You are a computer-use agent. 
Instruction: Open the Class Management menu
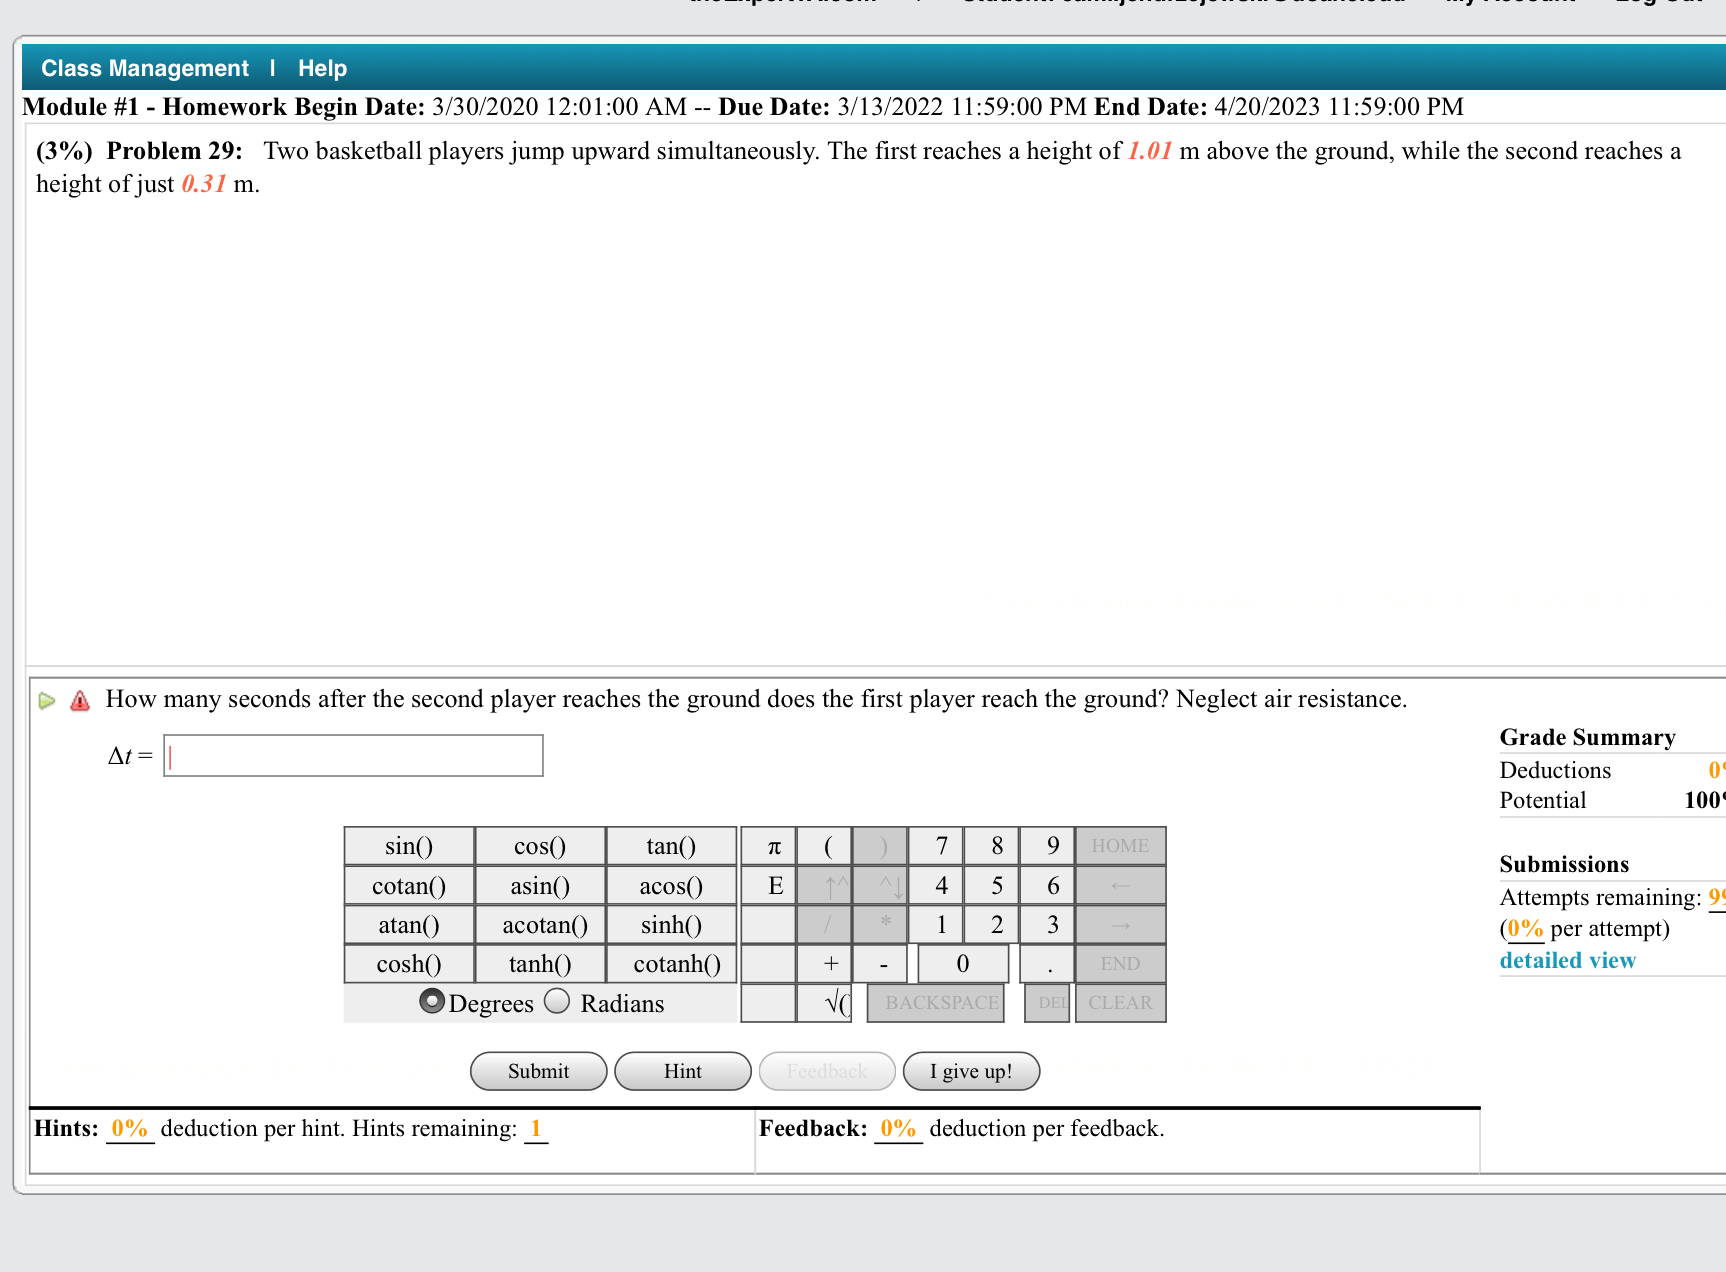[x=144, y=67]
